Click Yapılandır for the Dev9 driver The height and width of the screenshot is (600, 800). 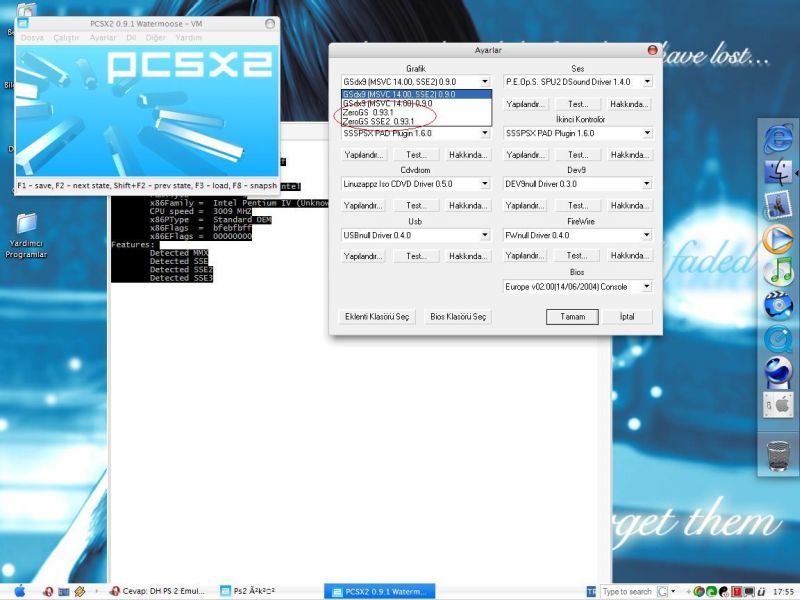point(525,206)
